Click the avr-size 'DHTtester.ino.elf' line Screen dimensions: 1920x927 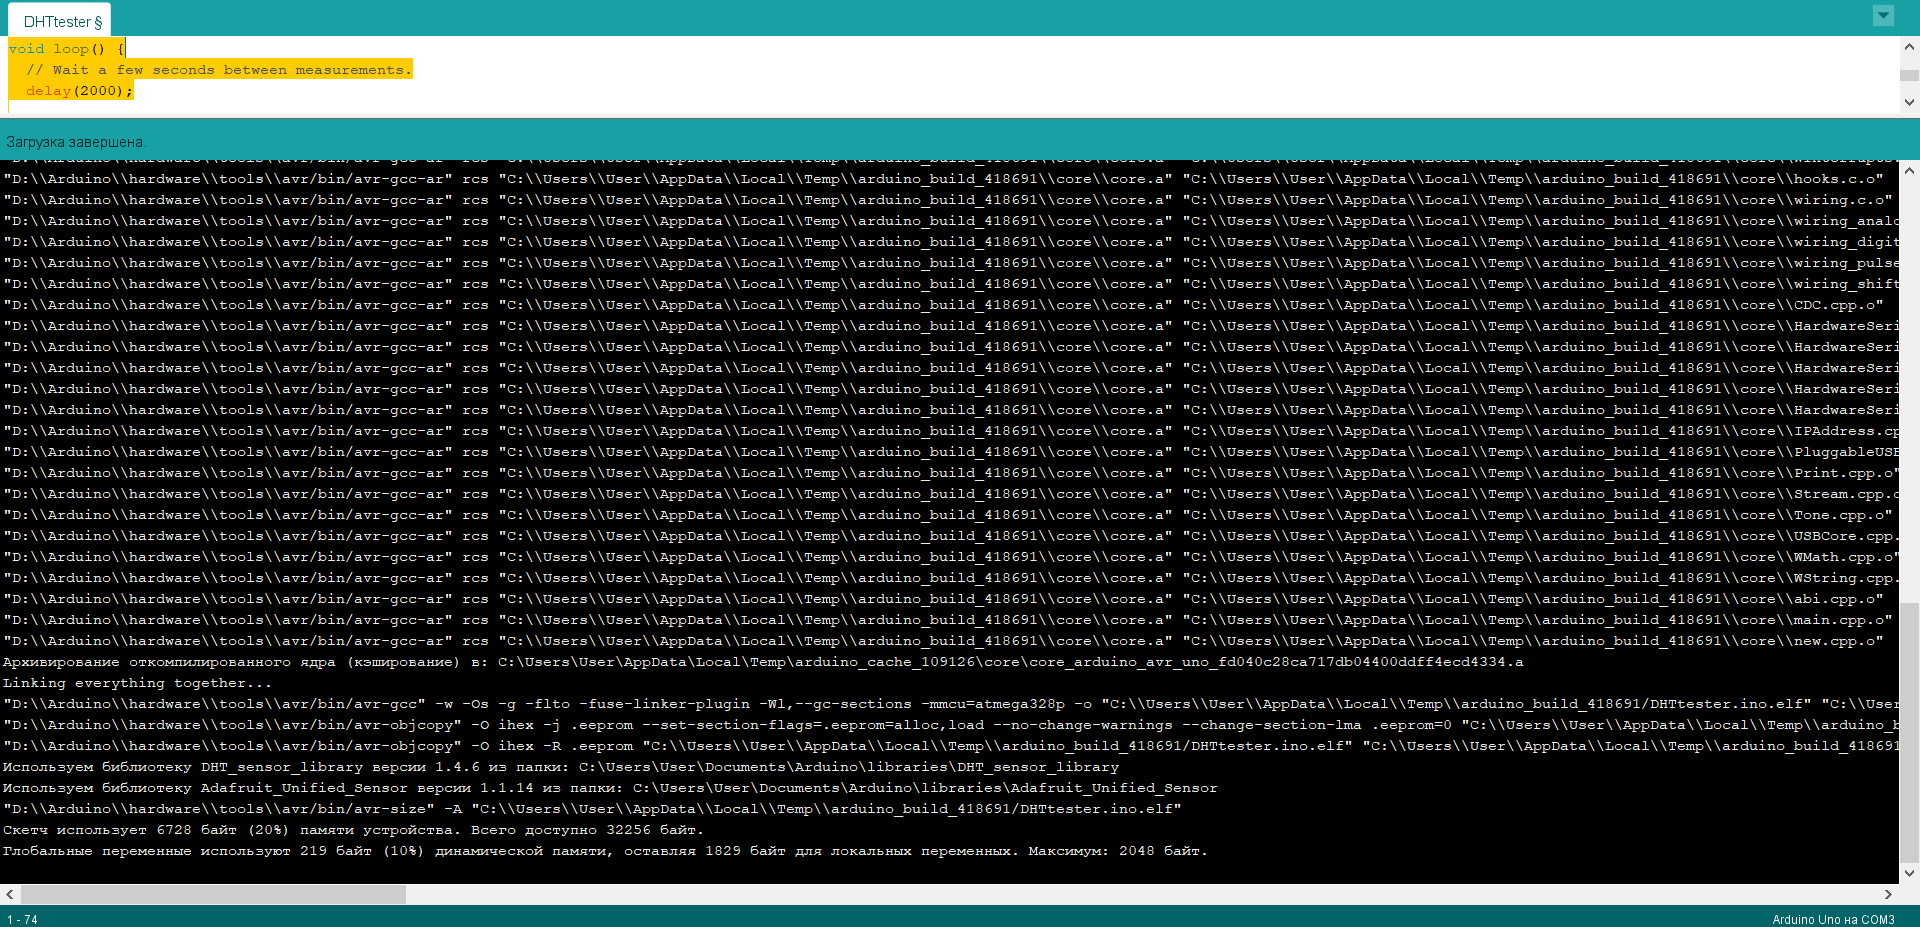point(592,809)
